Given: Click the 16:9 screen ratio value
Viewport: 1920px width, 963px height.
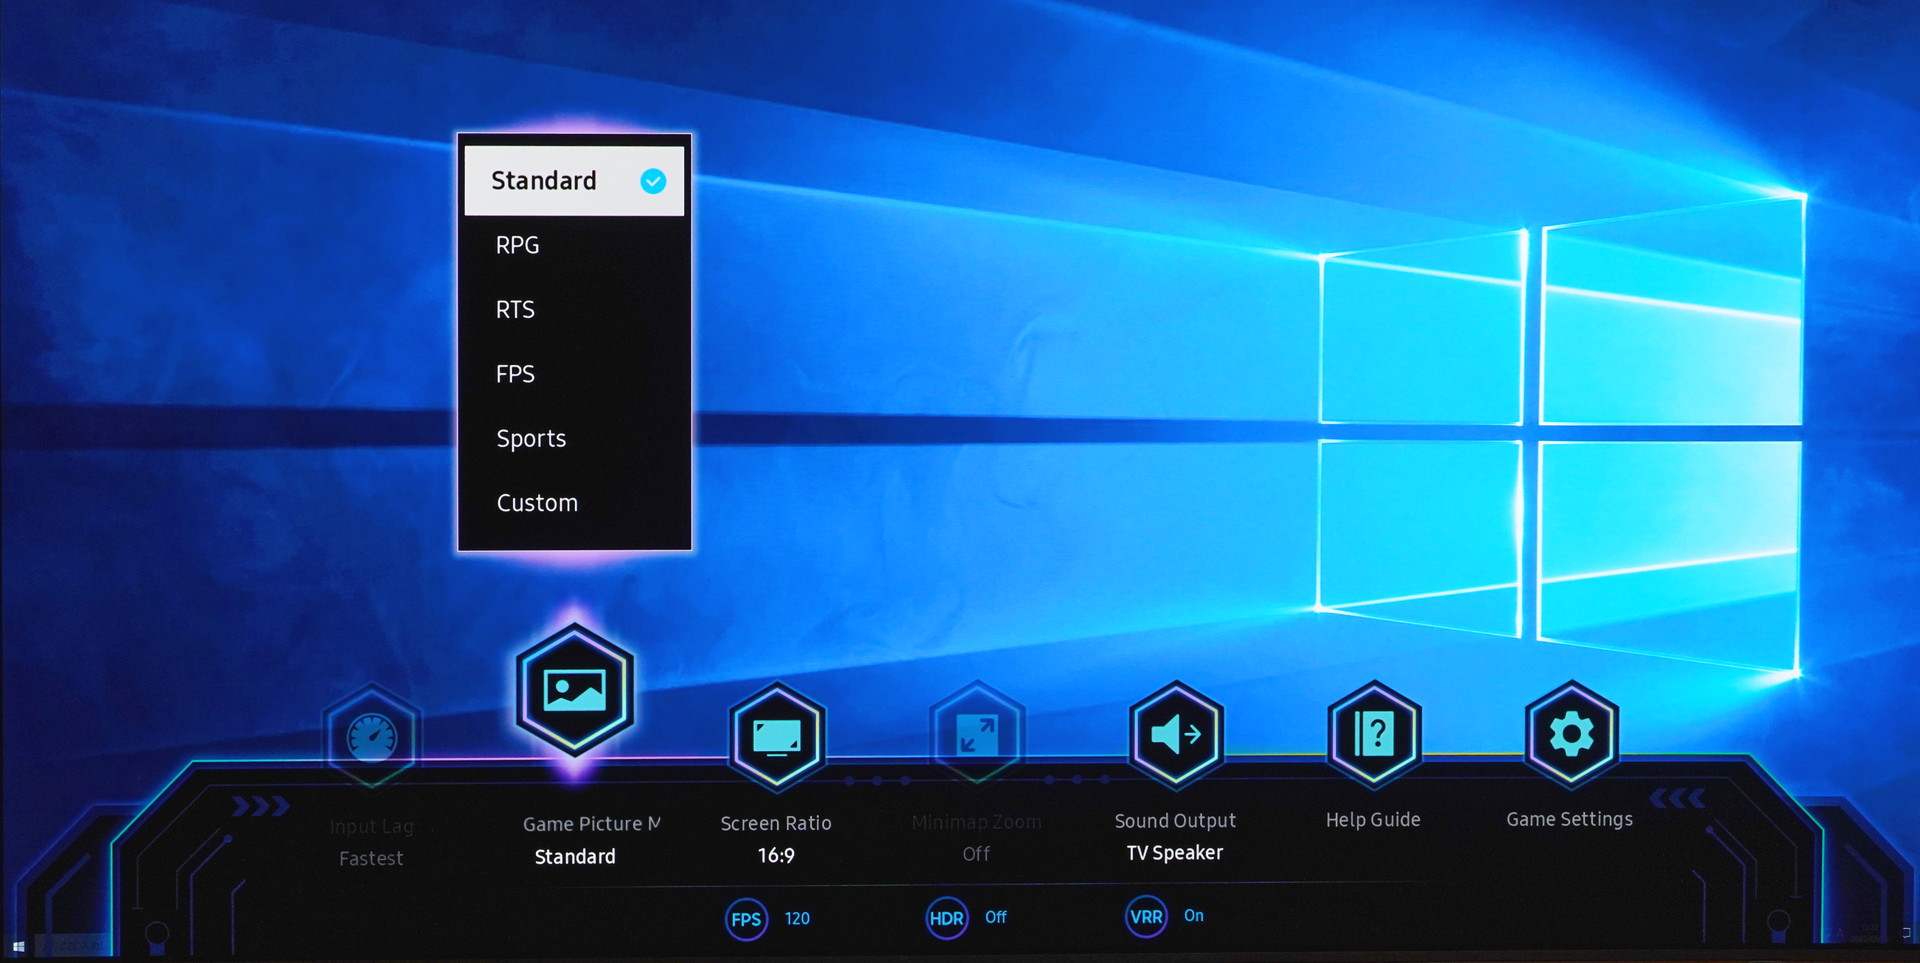Looking at the screenshot, I should tap(776, 855).
